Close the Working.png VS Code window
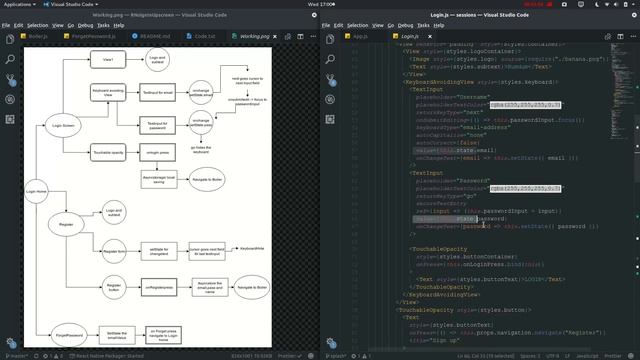The height and width of the screenshot is (360, 640). click(314, 15)
